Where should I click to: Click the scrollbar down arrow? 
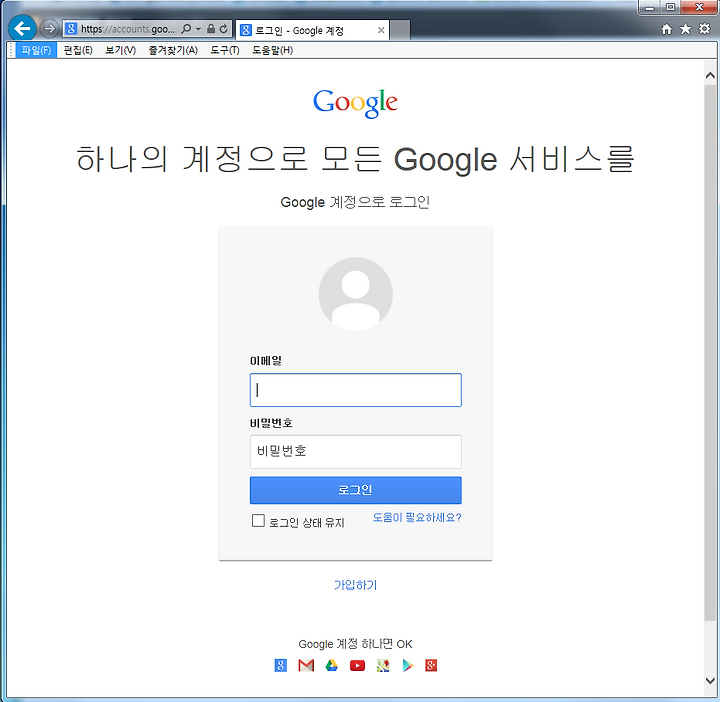point(710,680)
